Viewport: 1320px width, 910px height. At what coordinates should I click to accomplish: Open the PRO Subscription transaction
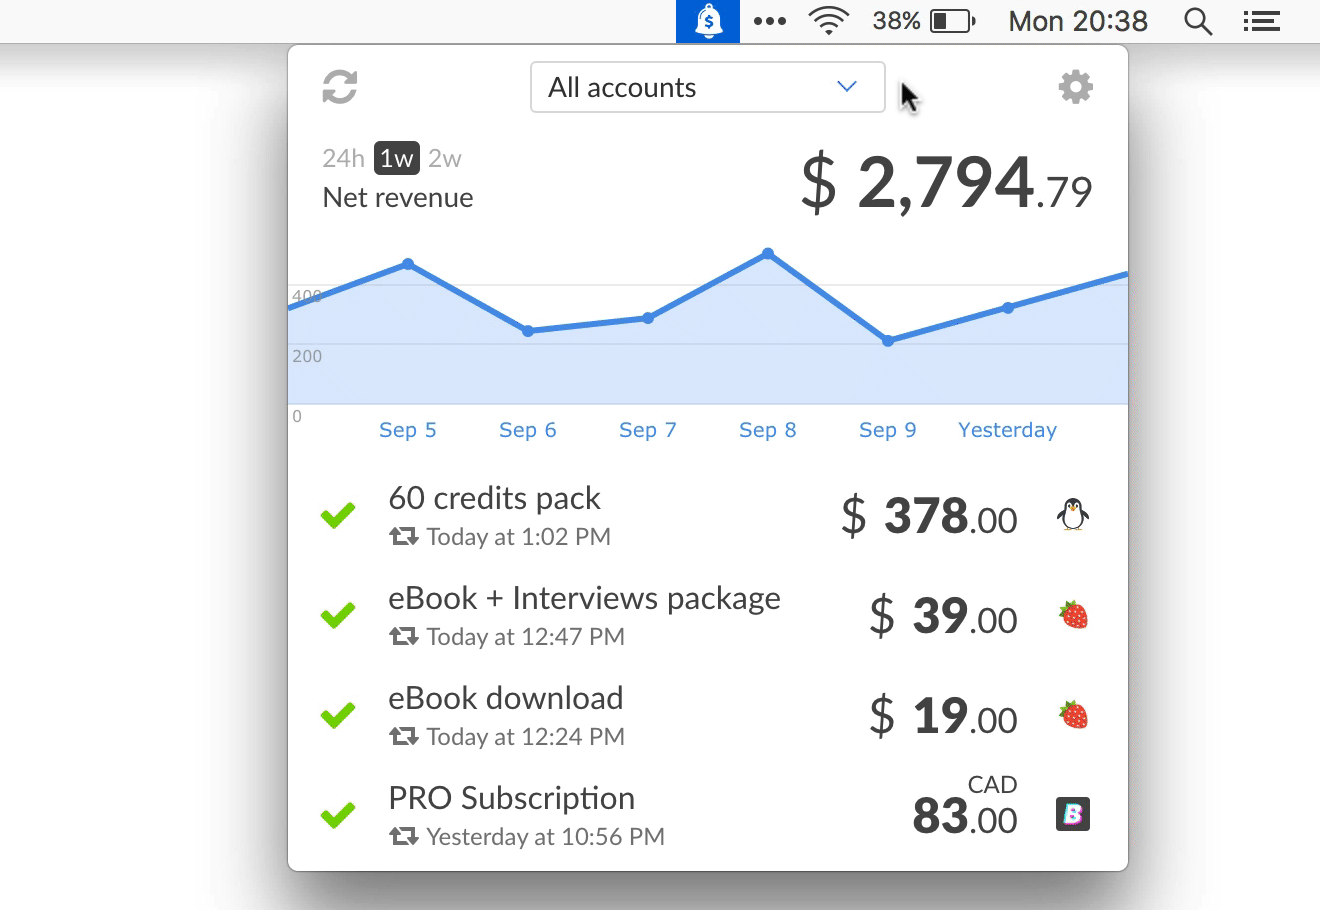(x=708, y=816)
